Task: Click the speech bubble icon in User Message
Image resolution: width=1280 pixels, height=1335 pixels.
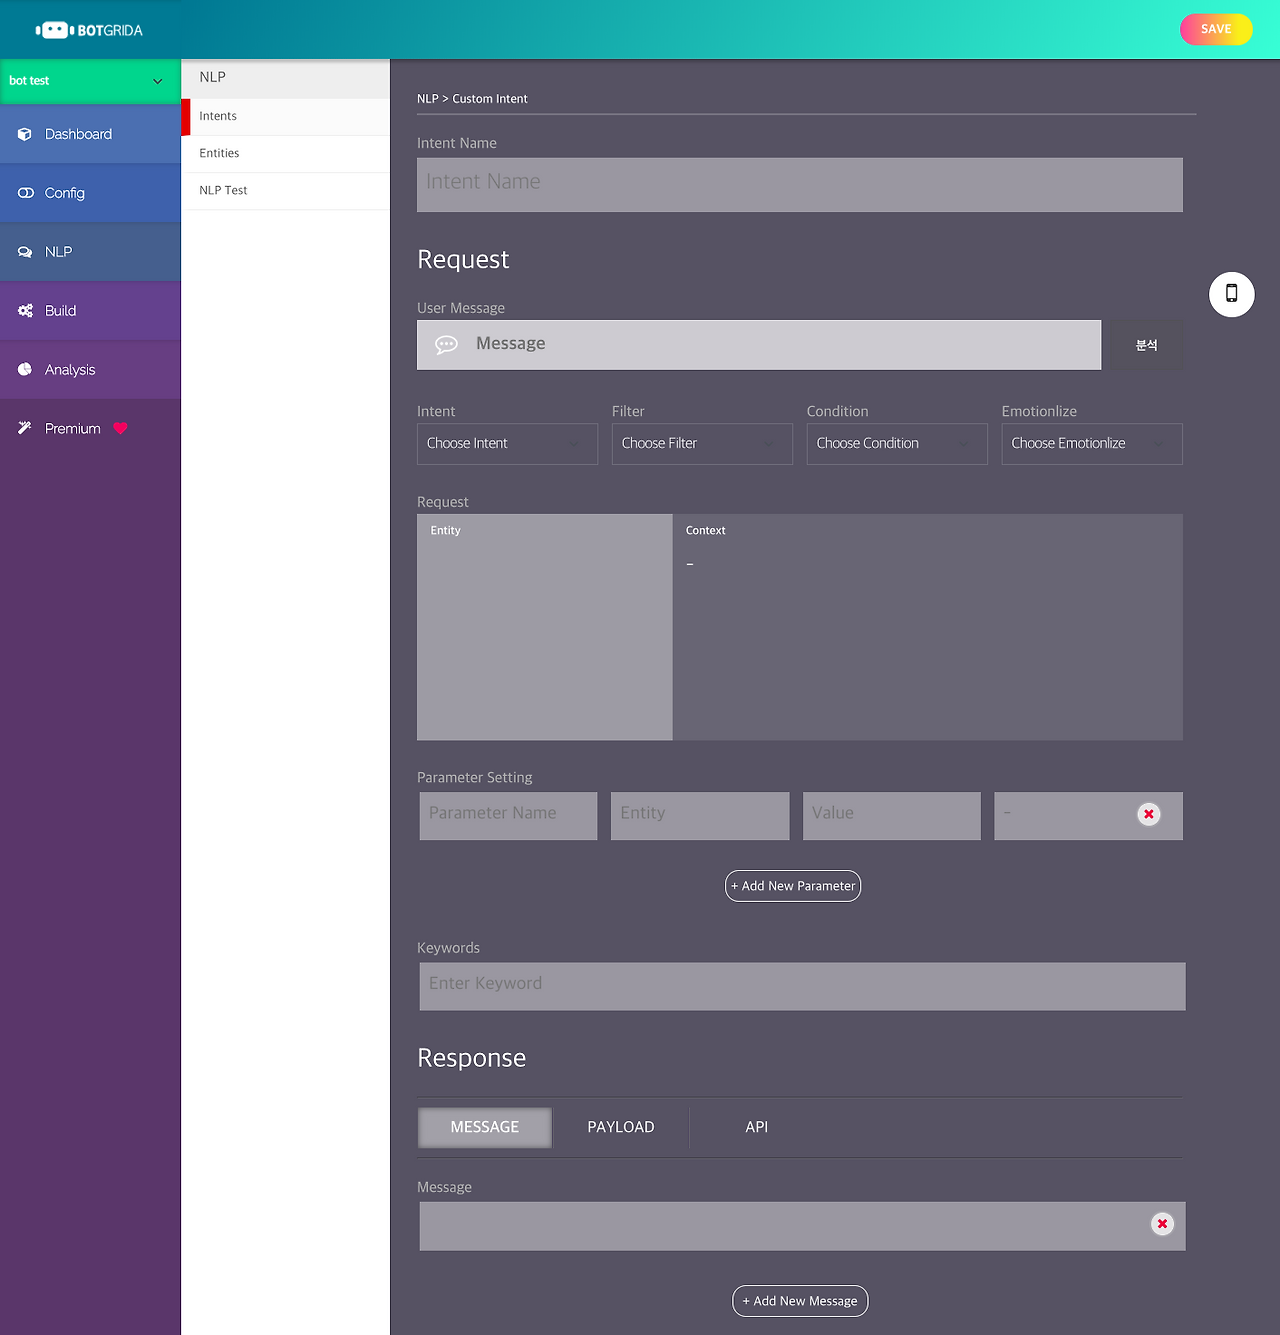Action: click(446, 345)
